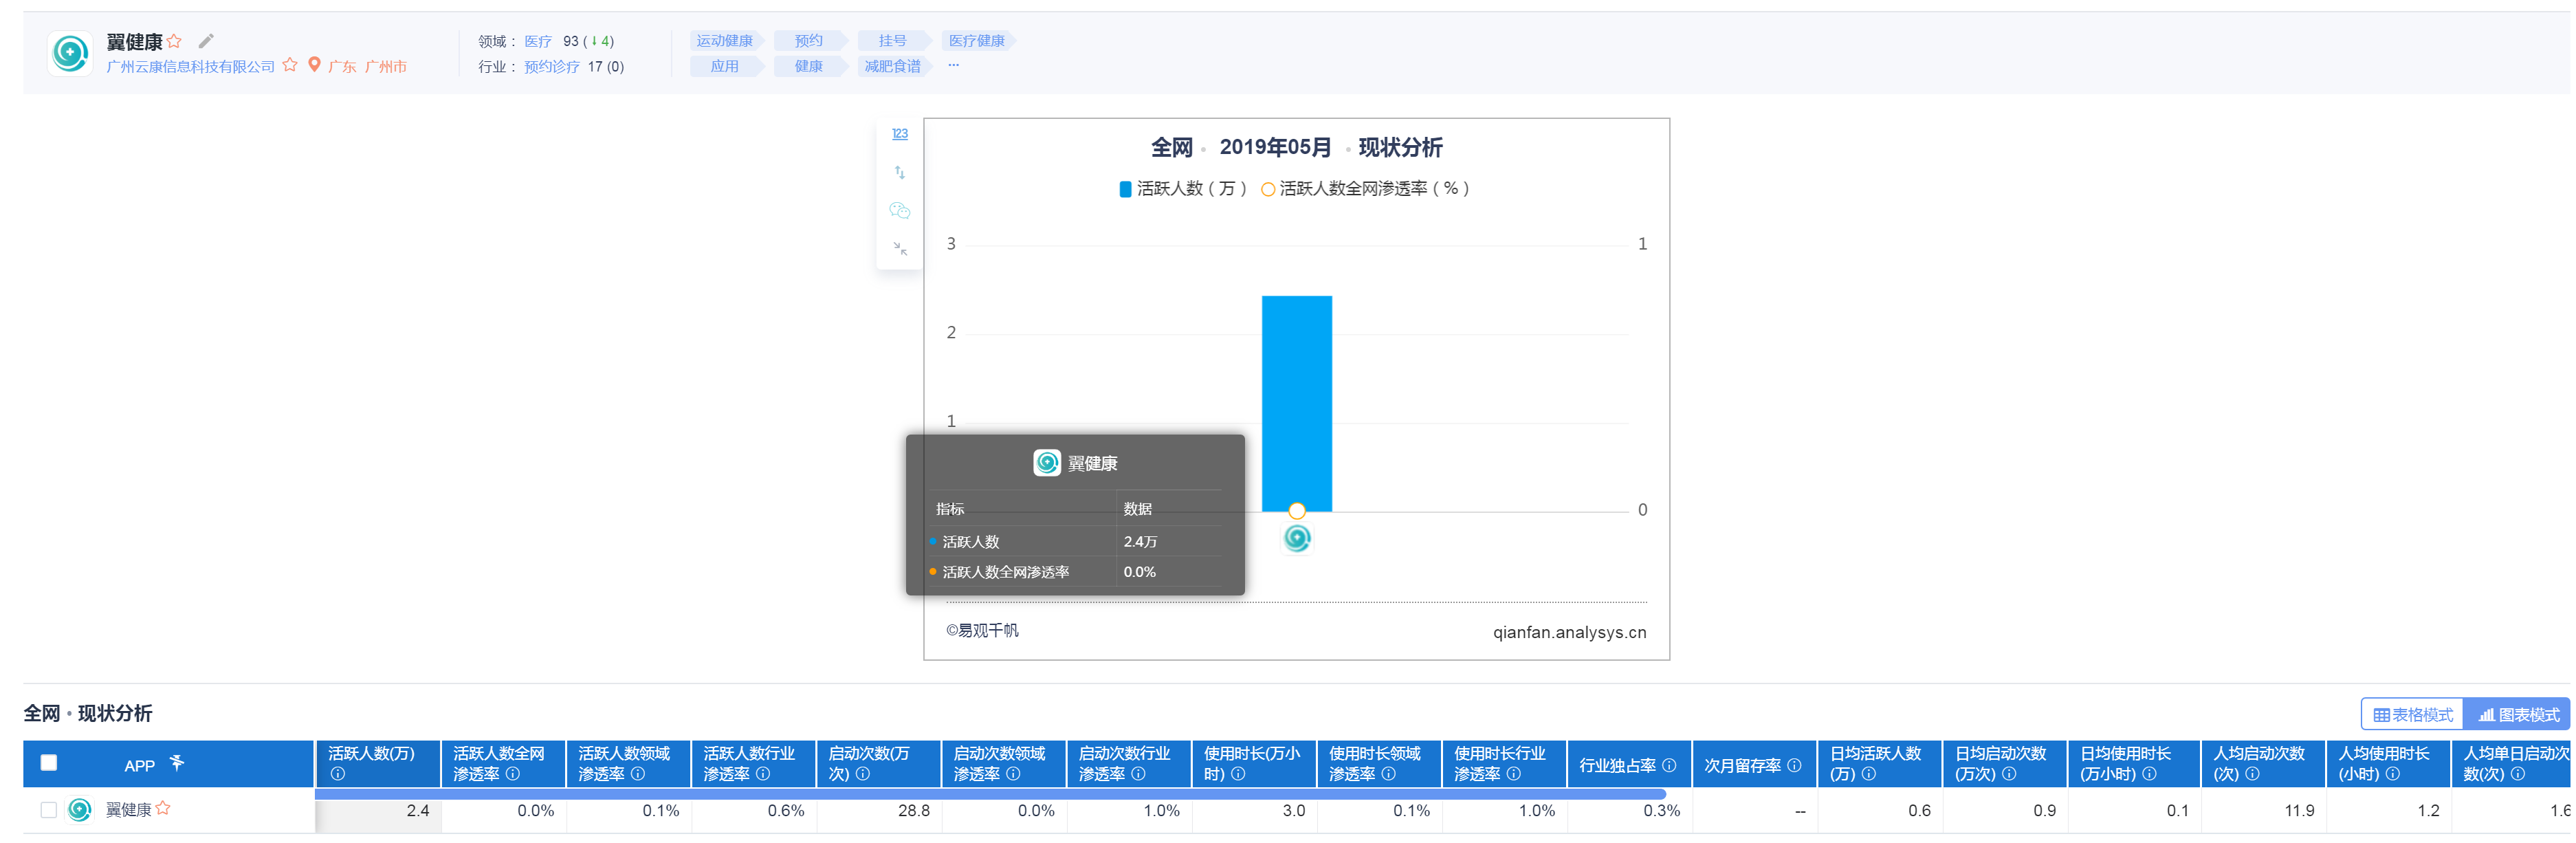The width and height of the screenshot is (2576, 843).
Task: Click the 28.8 启动次数 cell
Action: (879, 811)
